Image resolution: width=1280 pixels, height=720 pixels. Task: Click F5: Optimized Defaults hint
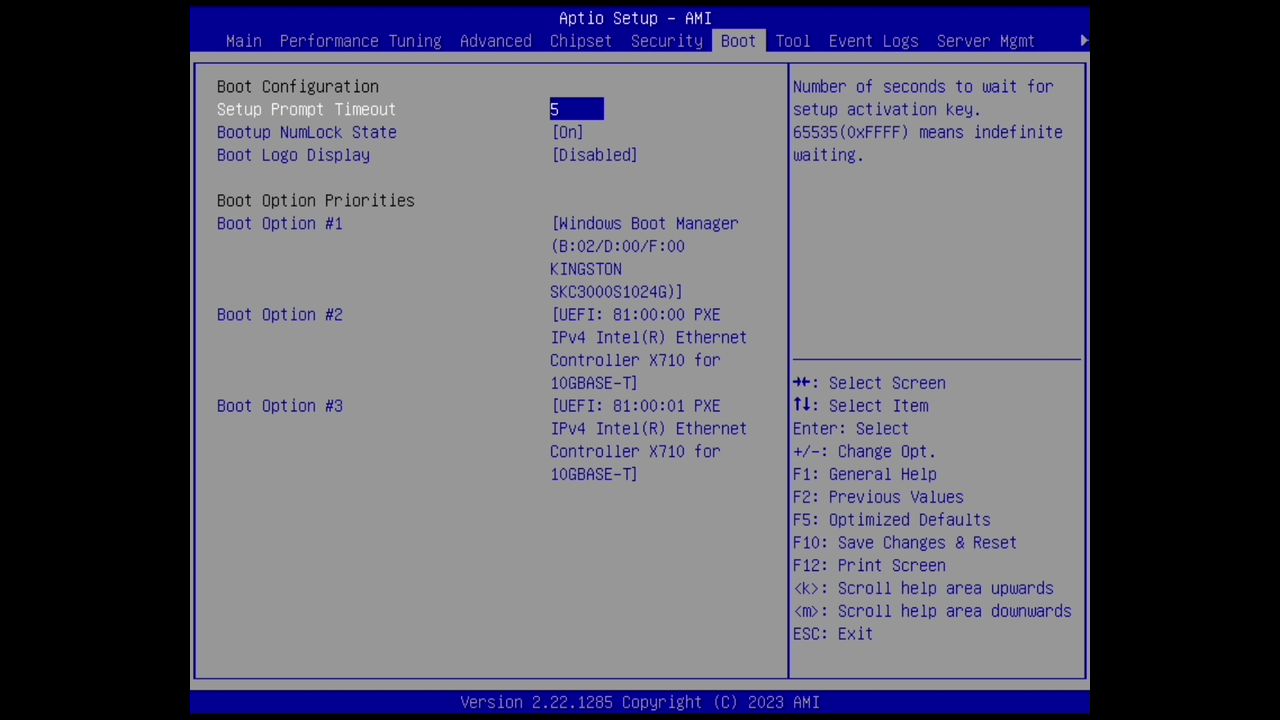[x=891, y=520]
